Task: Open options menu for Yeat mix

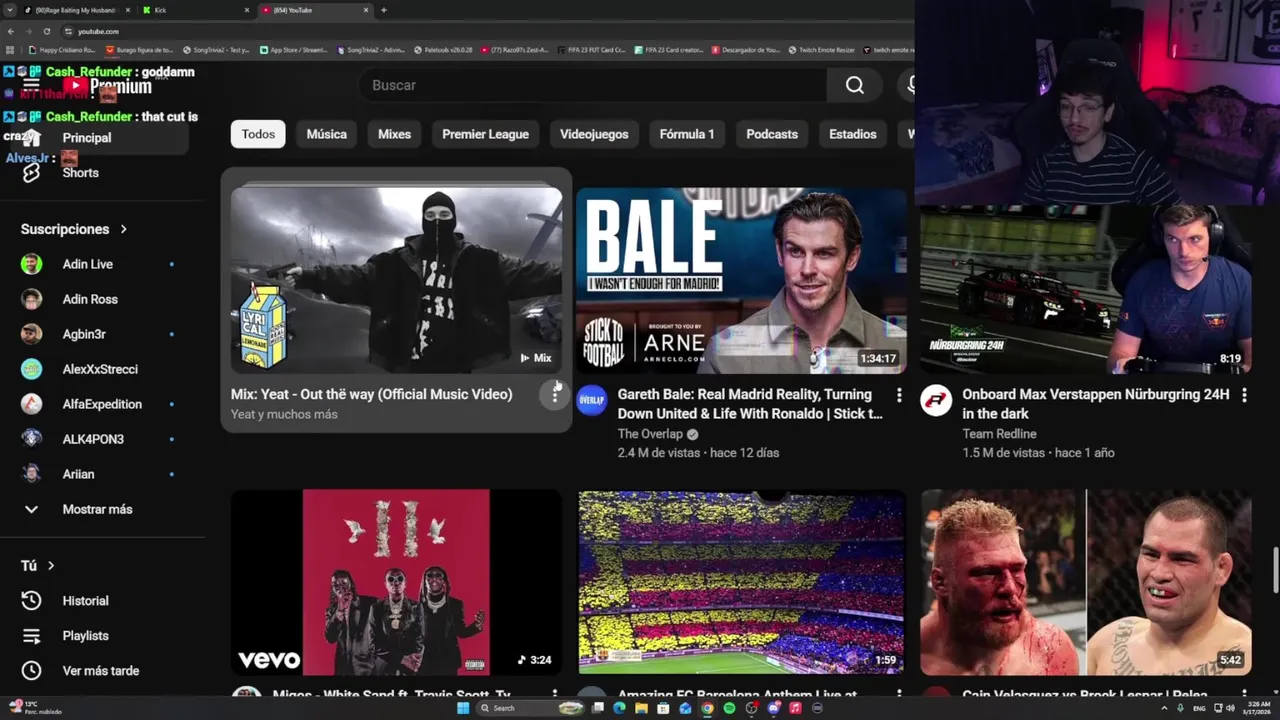Action: [x=555, y=395]
